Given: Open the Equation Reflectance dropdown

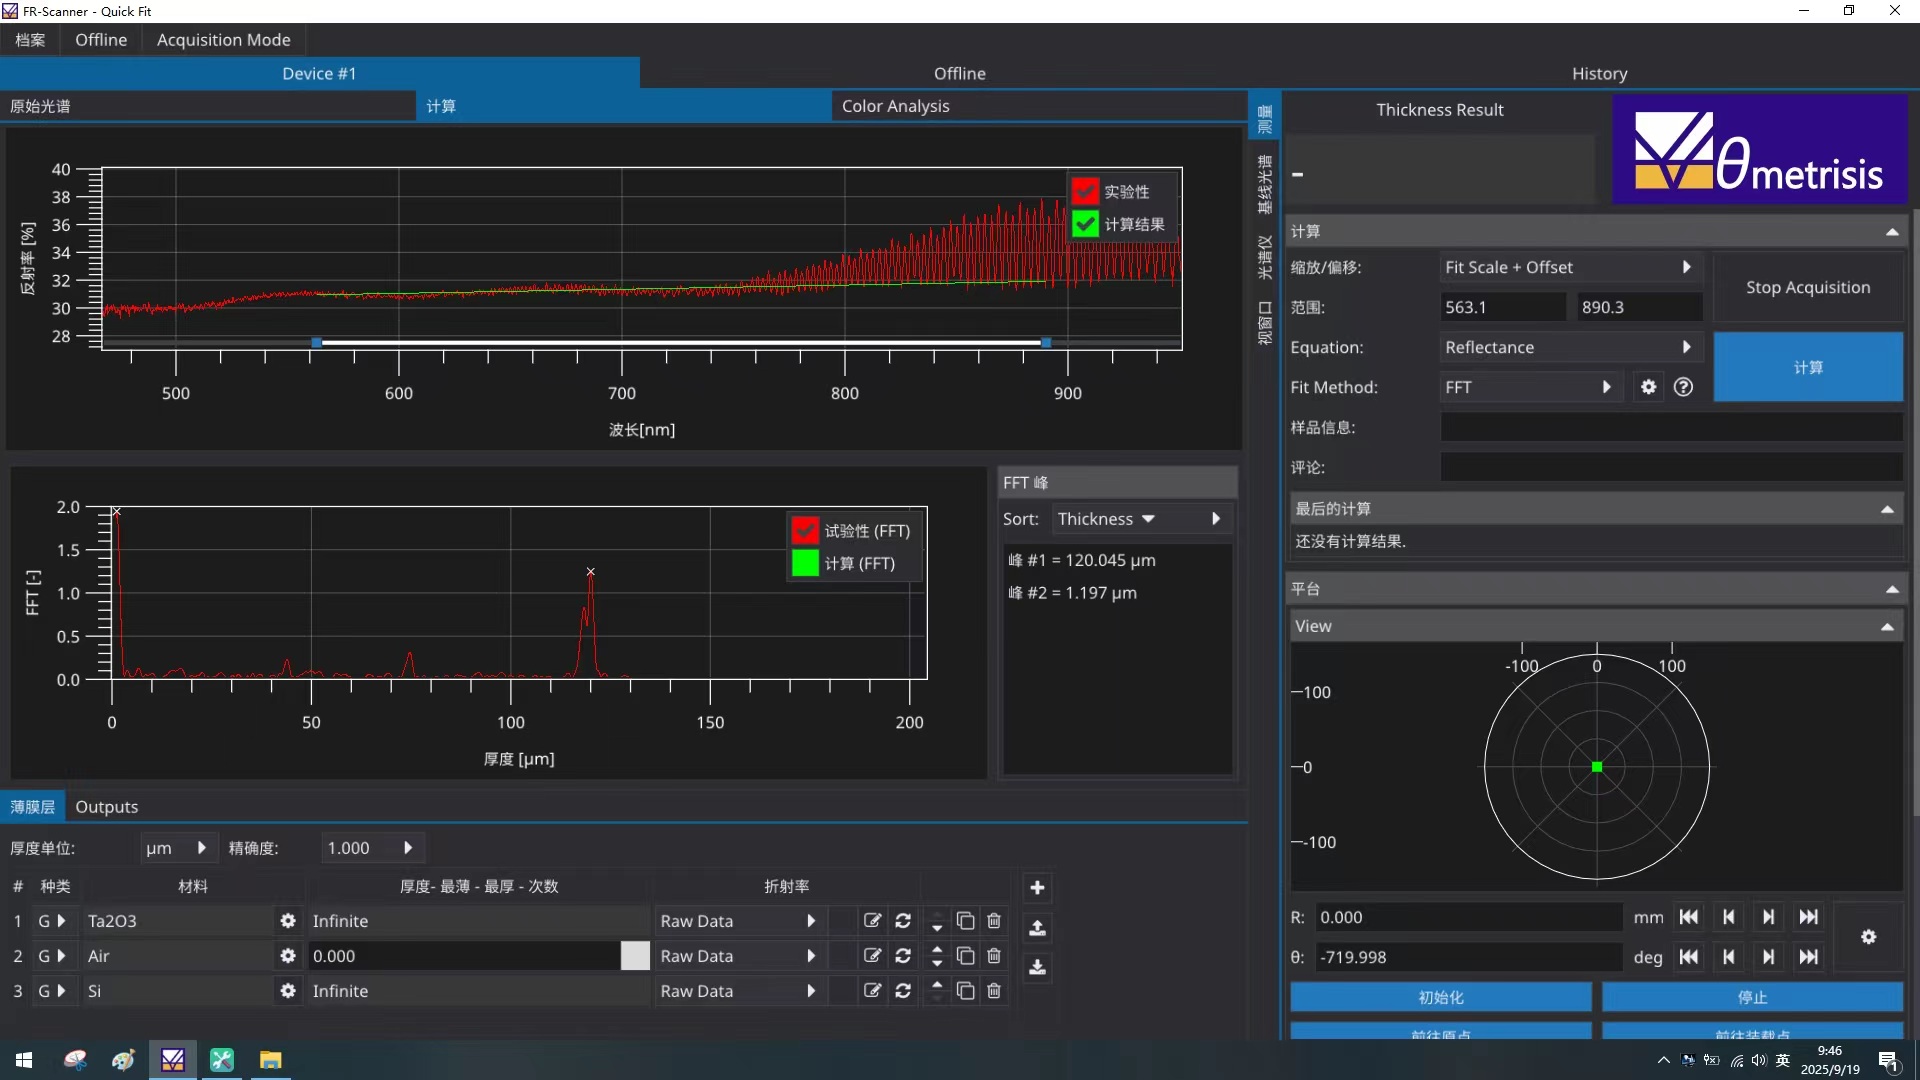Looking at the screenshot, I should (1567, 347).
